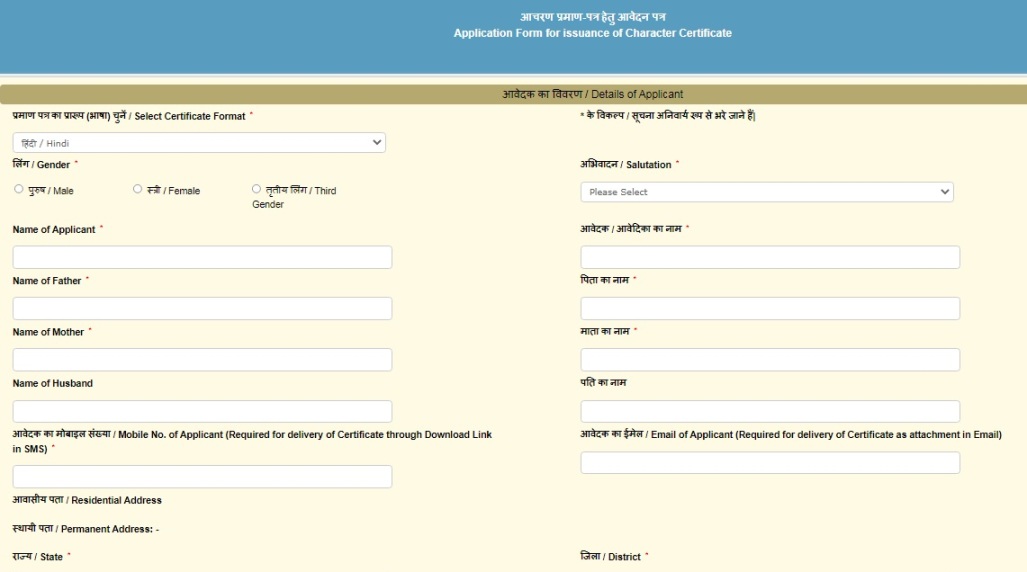Click the Details of Applicant section header
Image resolution: width=1027 pixels, height=572 pixels.
click(593, 94)
